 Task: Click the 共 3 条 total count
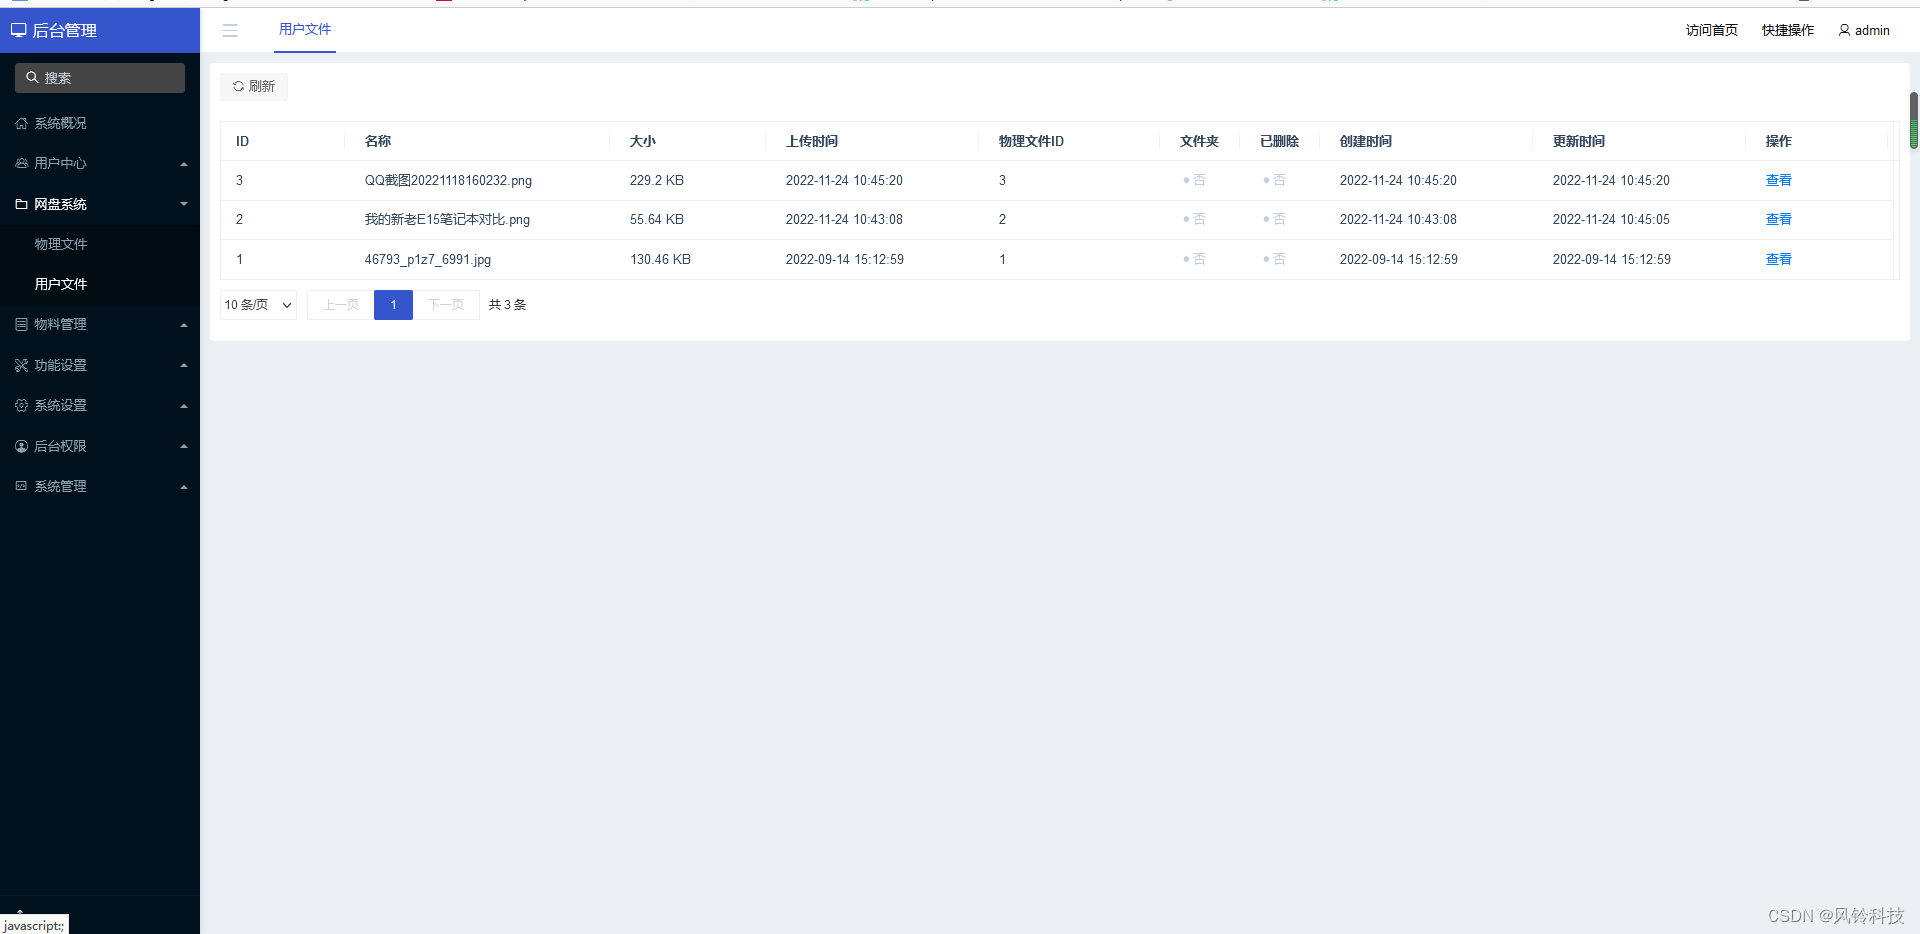(507, 305)
